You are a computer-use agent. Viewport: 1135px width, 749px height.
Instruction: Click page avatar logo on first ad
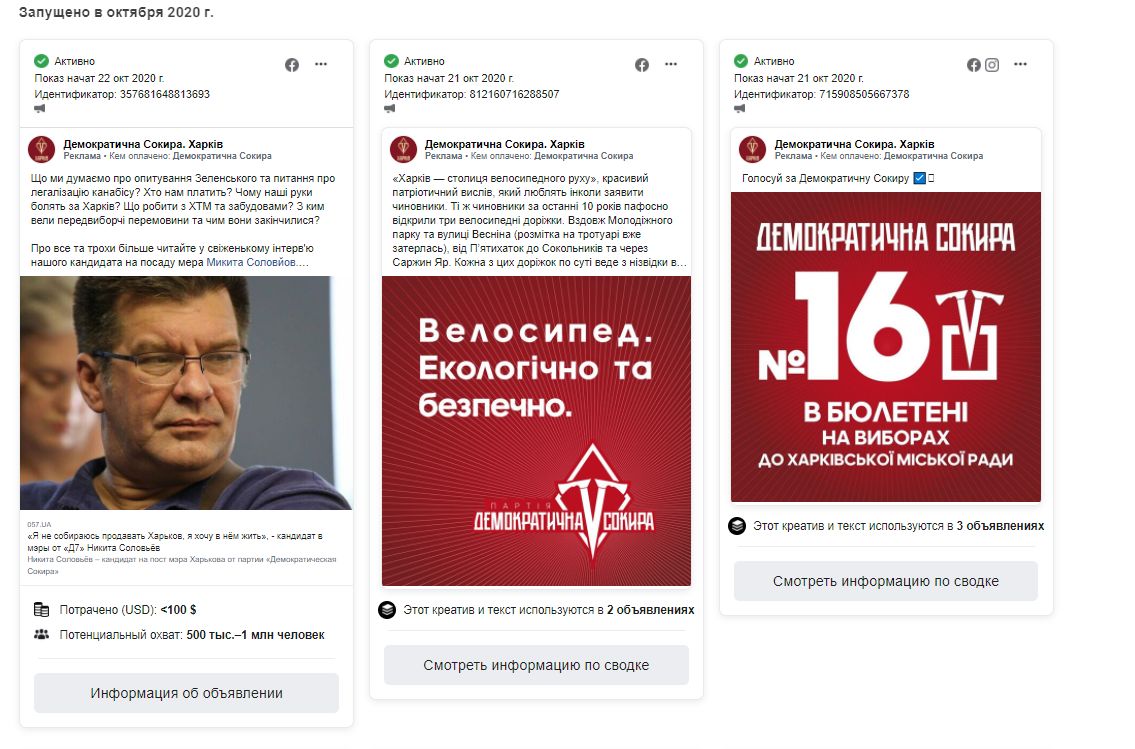pyautogui.click(x=41, y=149)
